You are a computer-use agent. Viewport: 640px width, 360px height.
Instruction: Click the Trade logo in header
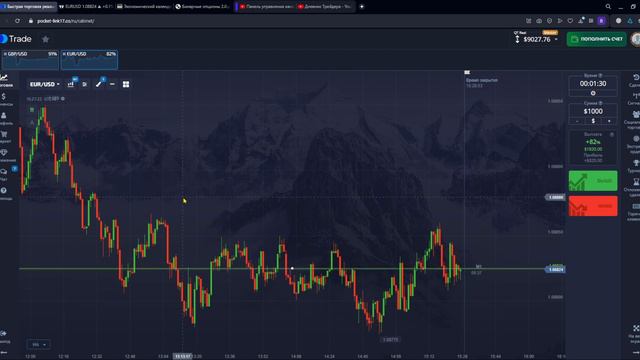[x=16, y=39]
